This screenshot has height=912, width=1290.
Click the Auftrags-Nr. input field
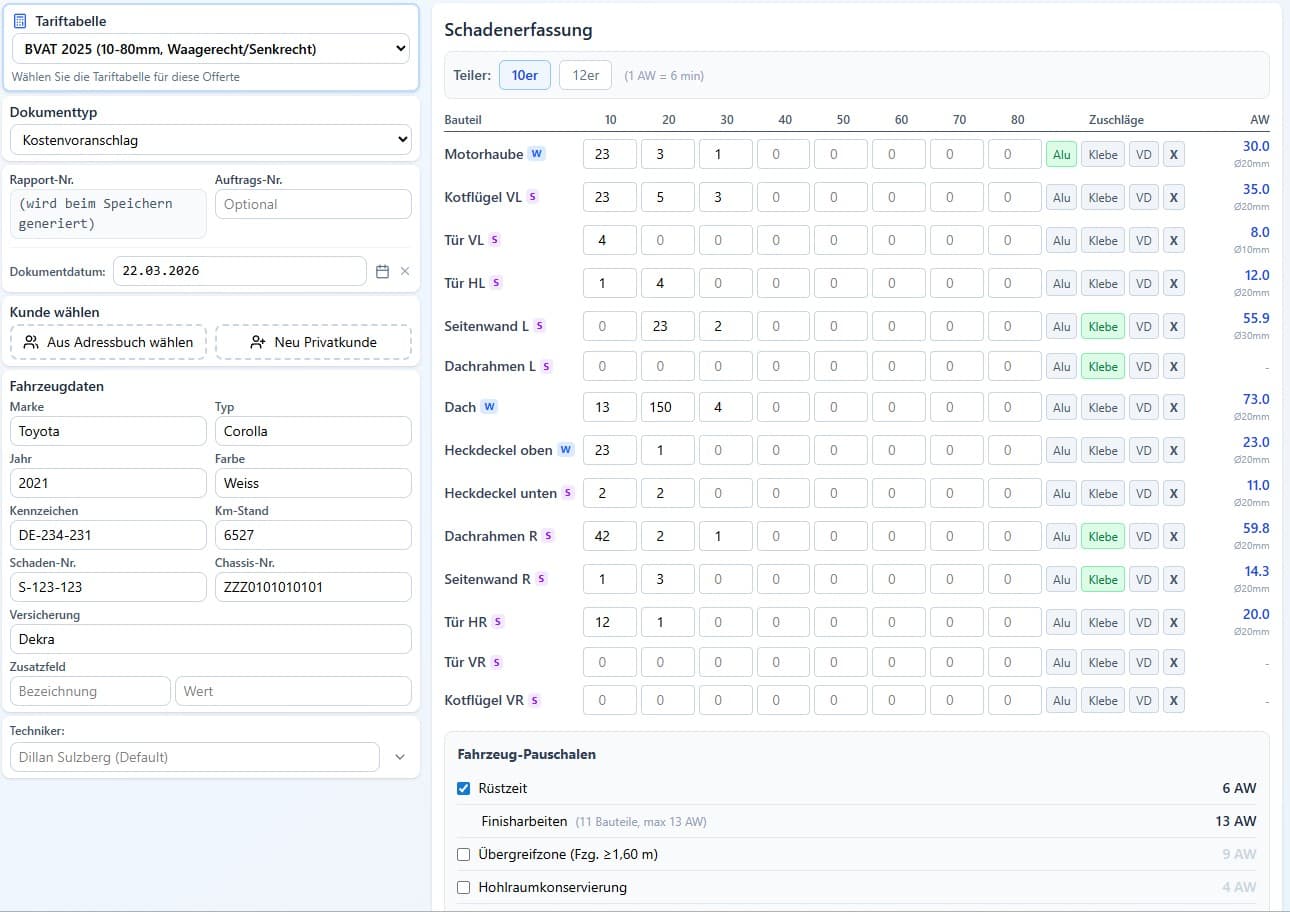point(313,204)
